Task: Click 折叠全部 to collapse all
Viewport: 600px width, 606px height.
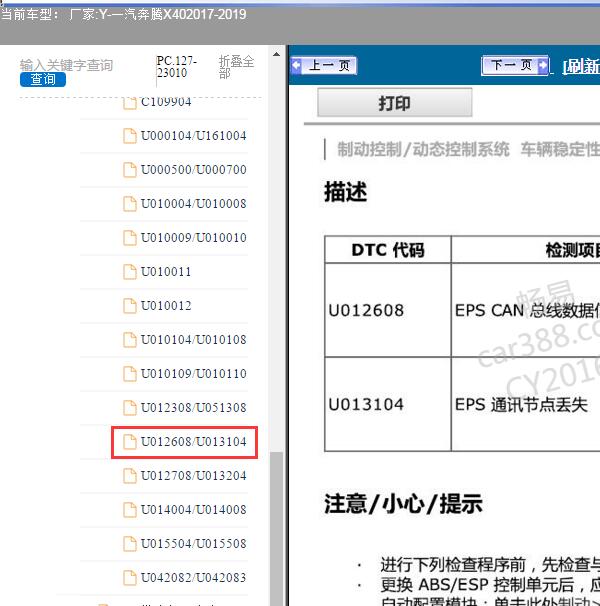Action: (x=236, y=66)
